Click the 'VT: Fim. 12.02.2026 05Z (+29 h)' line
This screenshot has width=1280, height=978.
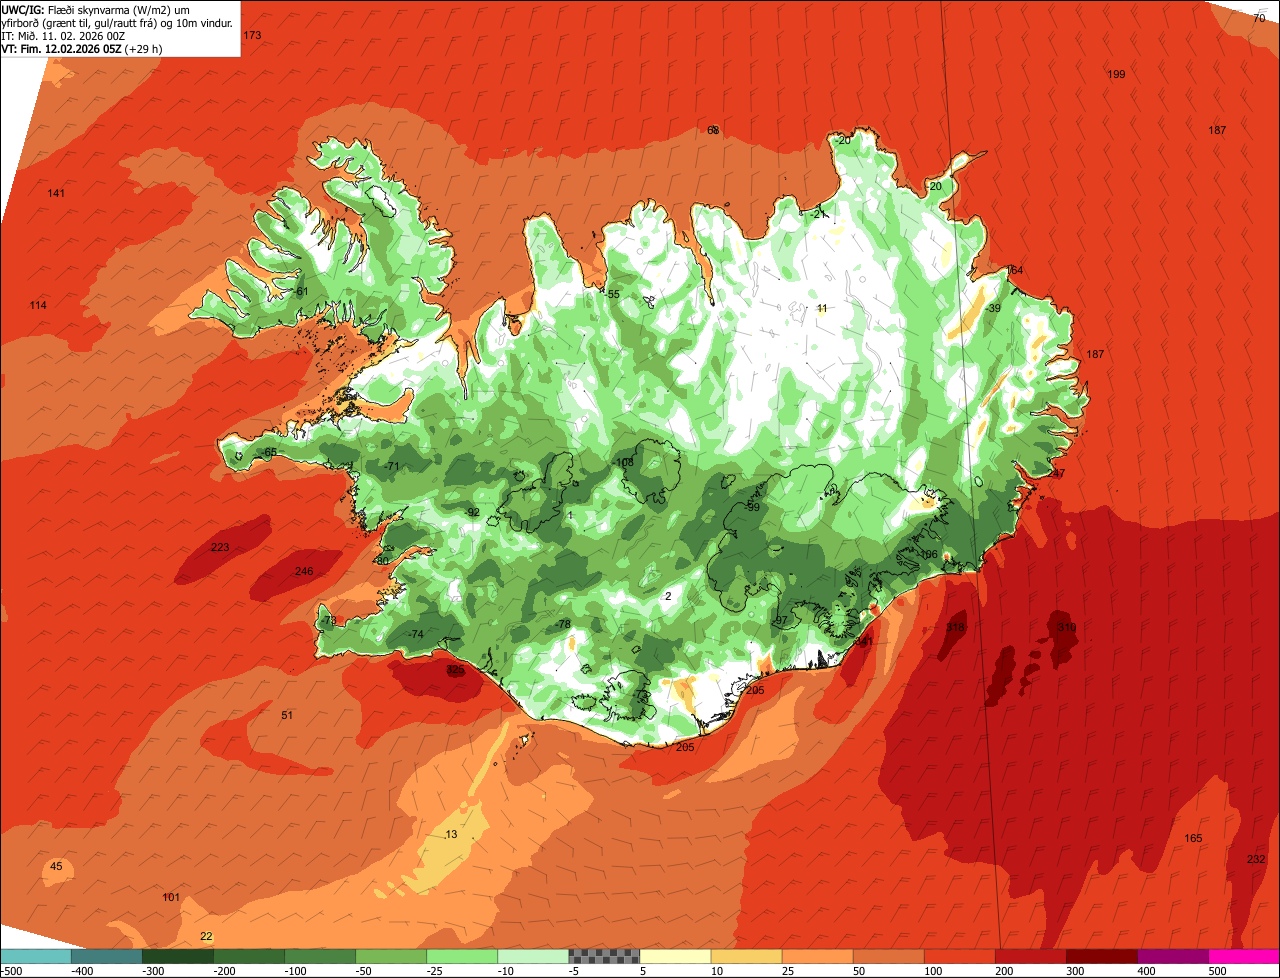(x=82, y=48)
